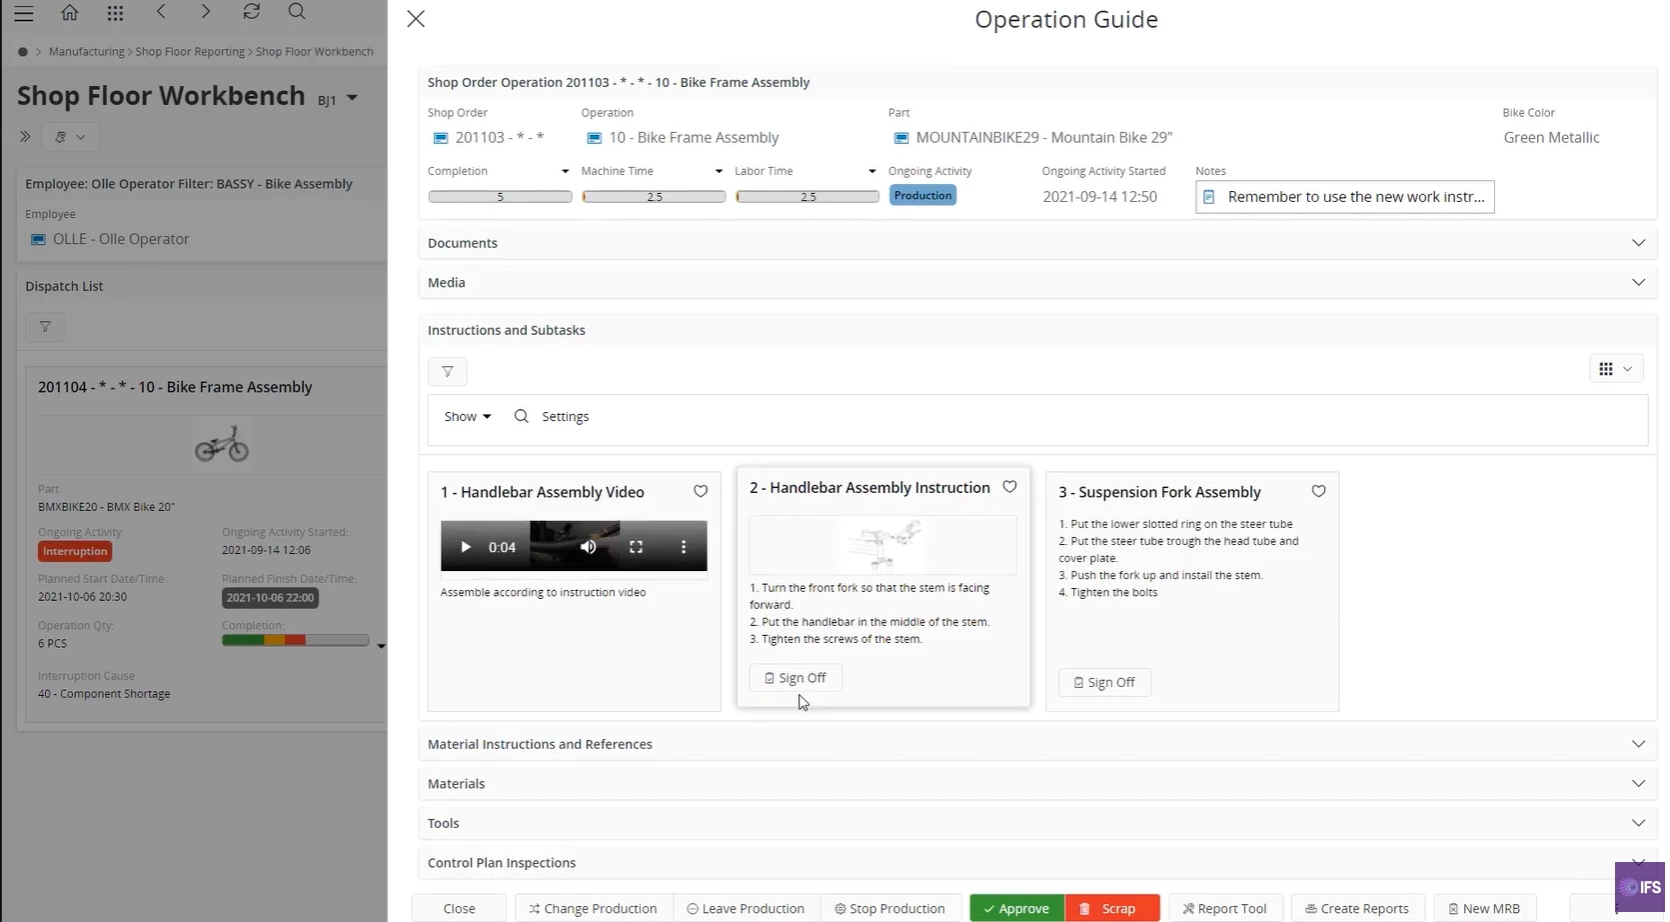Sign off Handlebar Assembly Instruction
The width and height of the screenshot is (1670, 922).
(795, 678)
